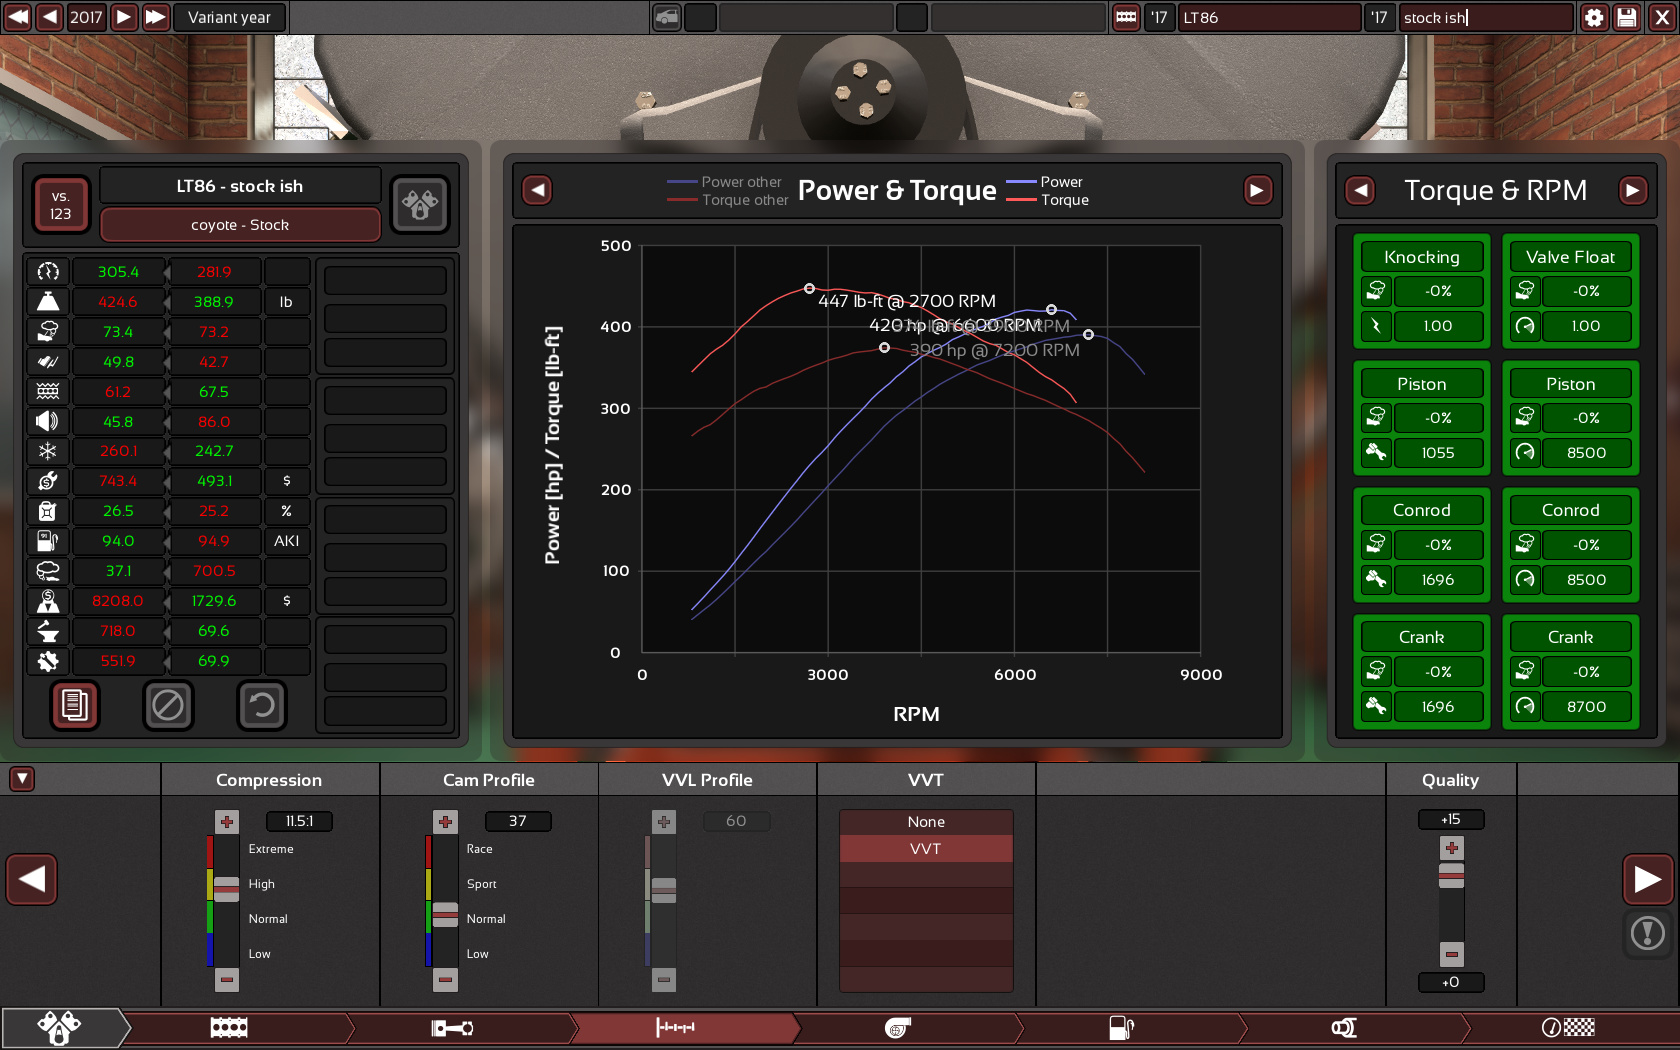
Task: Open the settings gear in top bar
Action: point(1594,17)
